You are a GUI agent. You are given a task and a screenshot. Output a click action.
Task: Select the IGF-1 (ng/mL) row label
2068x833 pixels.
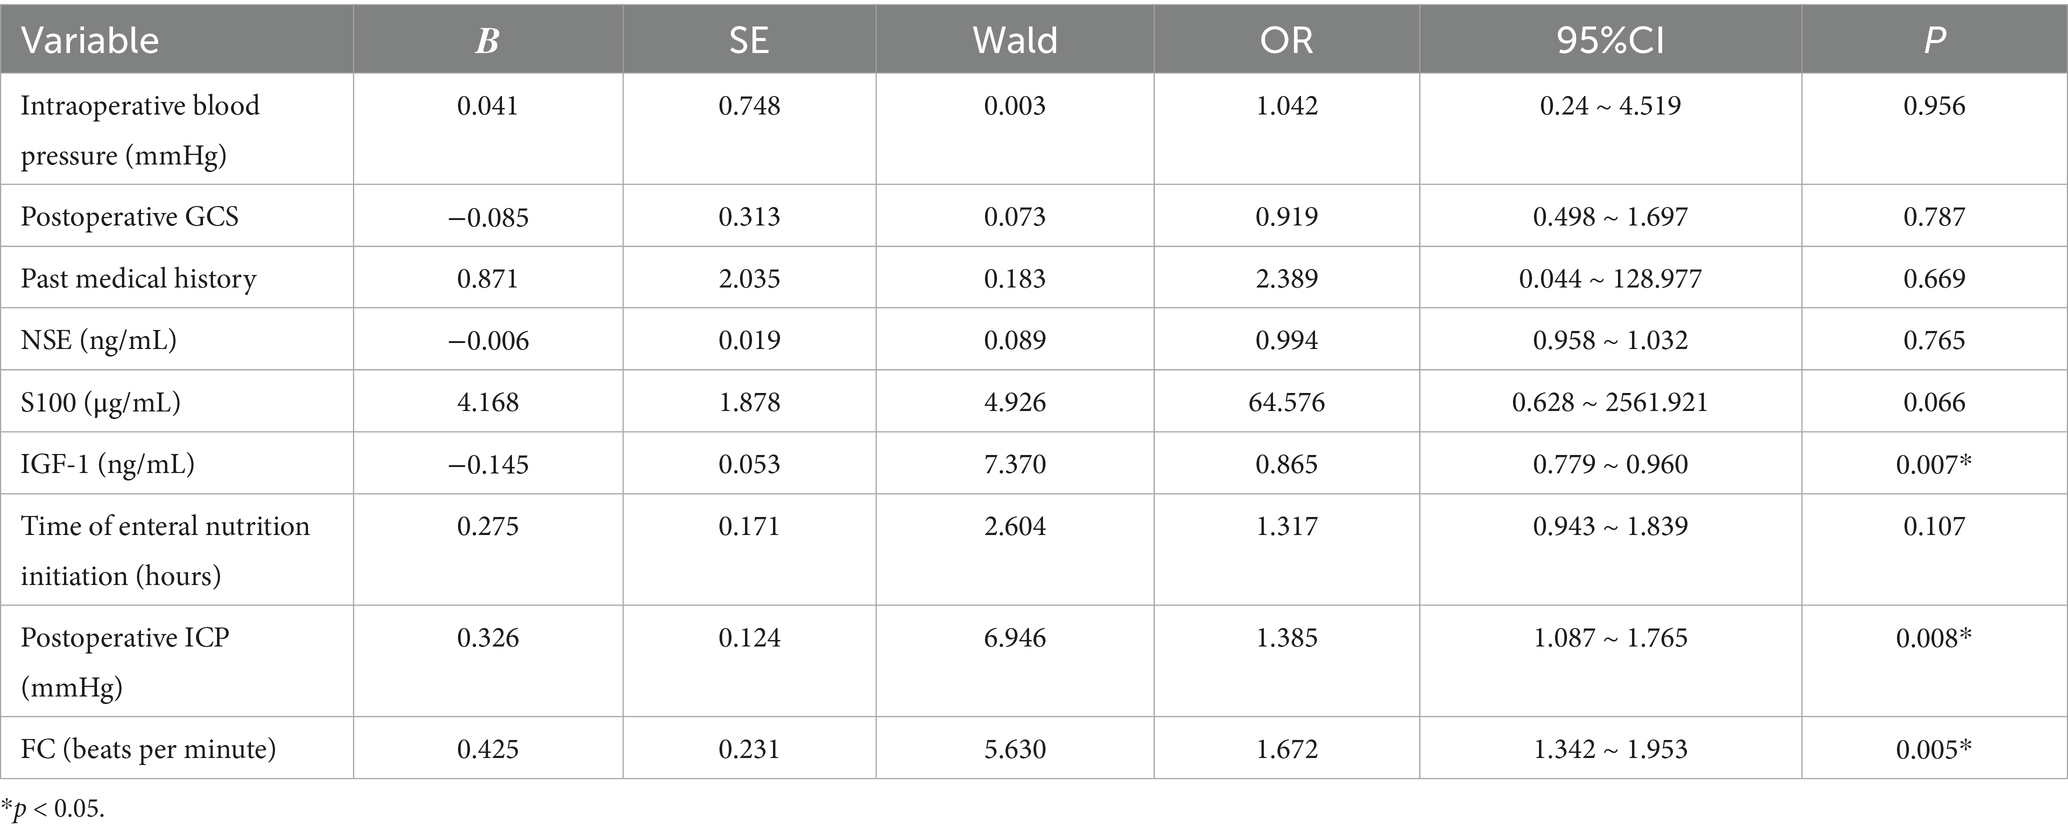click(x=107, y=464)
